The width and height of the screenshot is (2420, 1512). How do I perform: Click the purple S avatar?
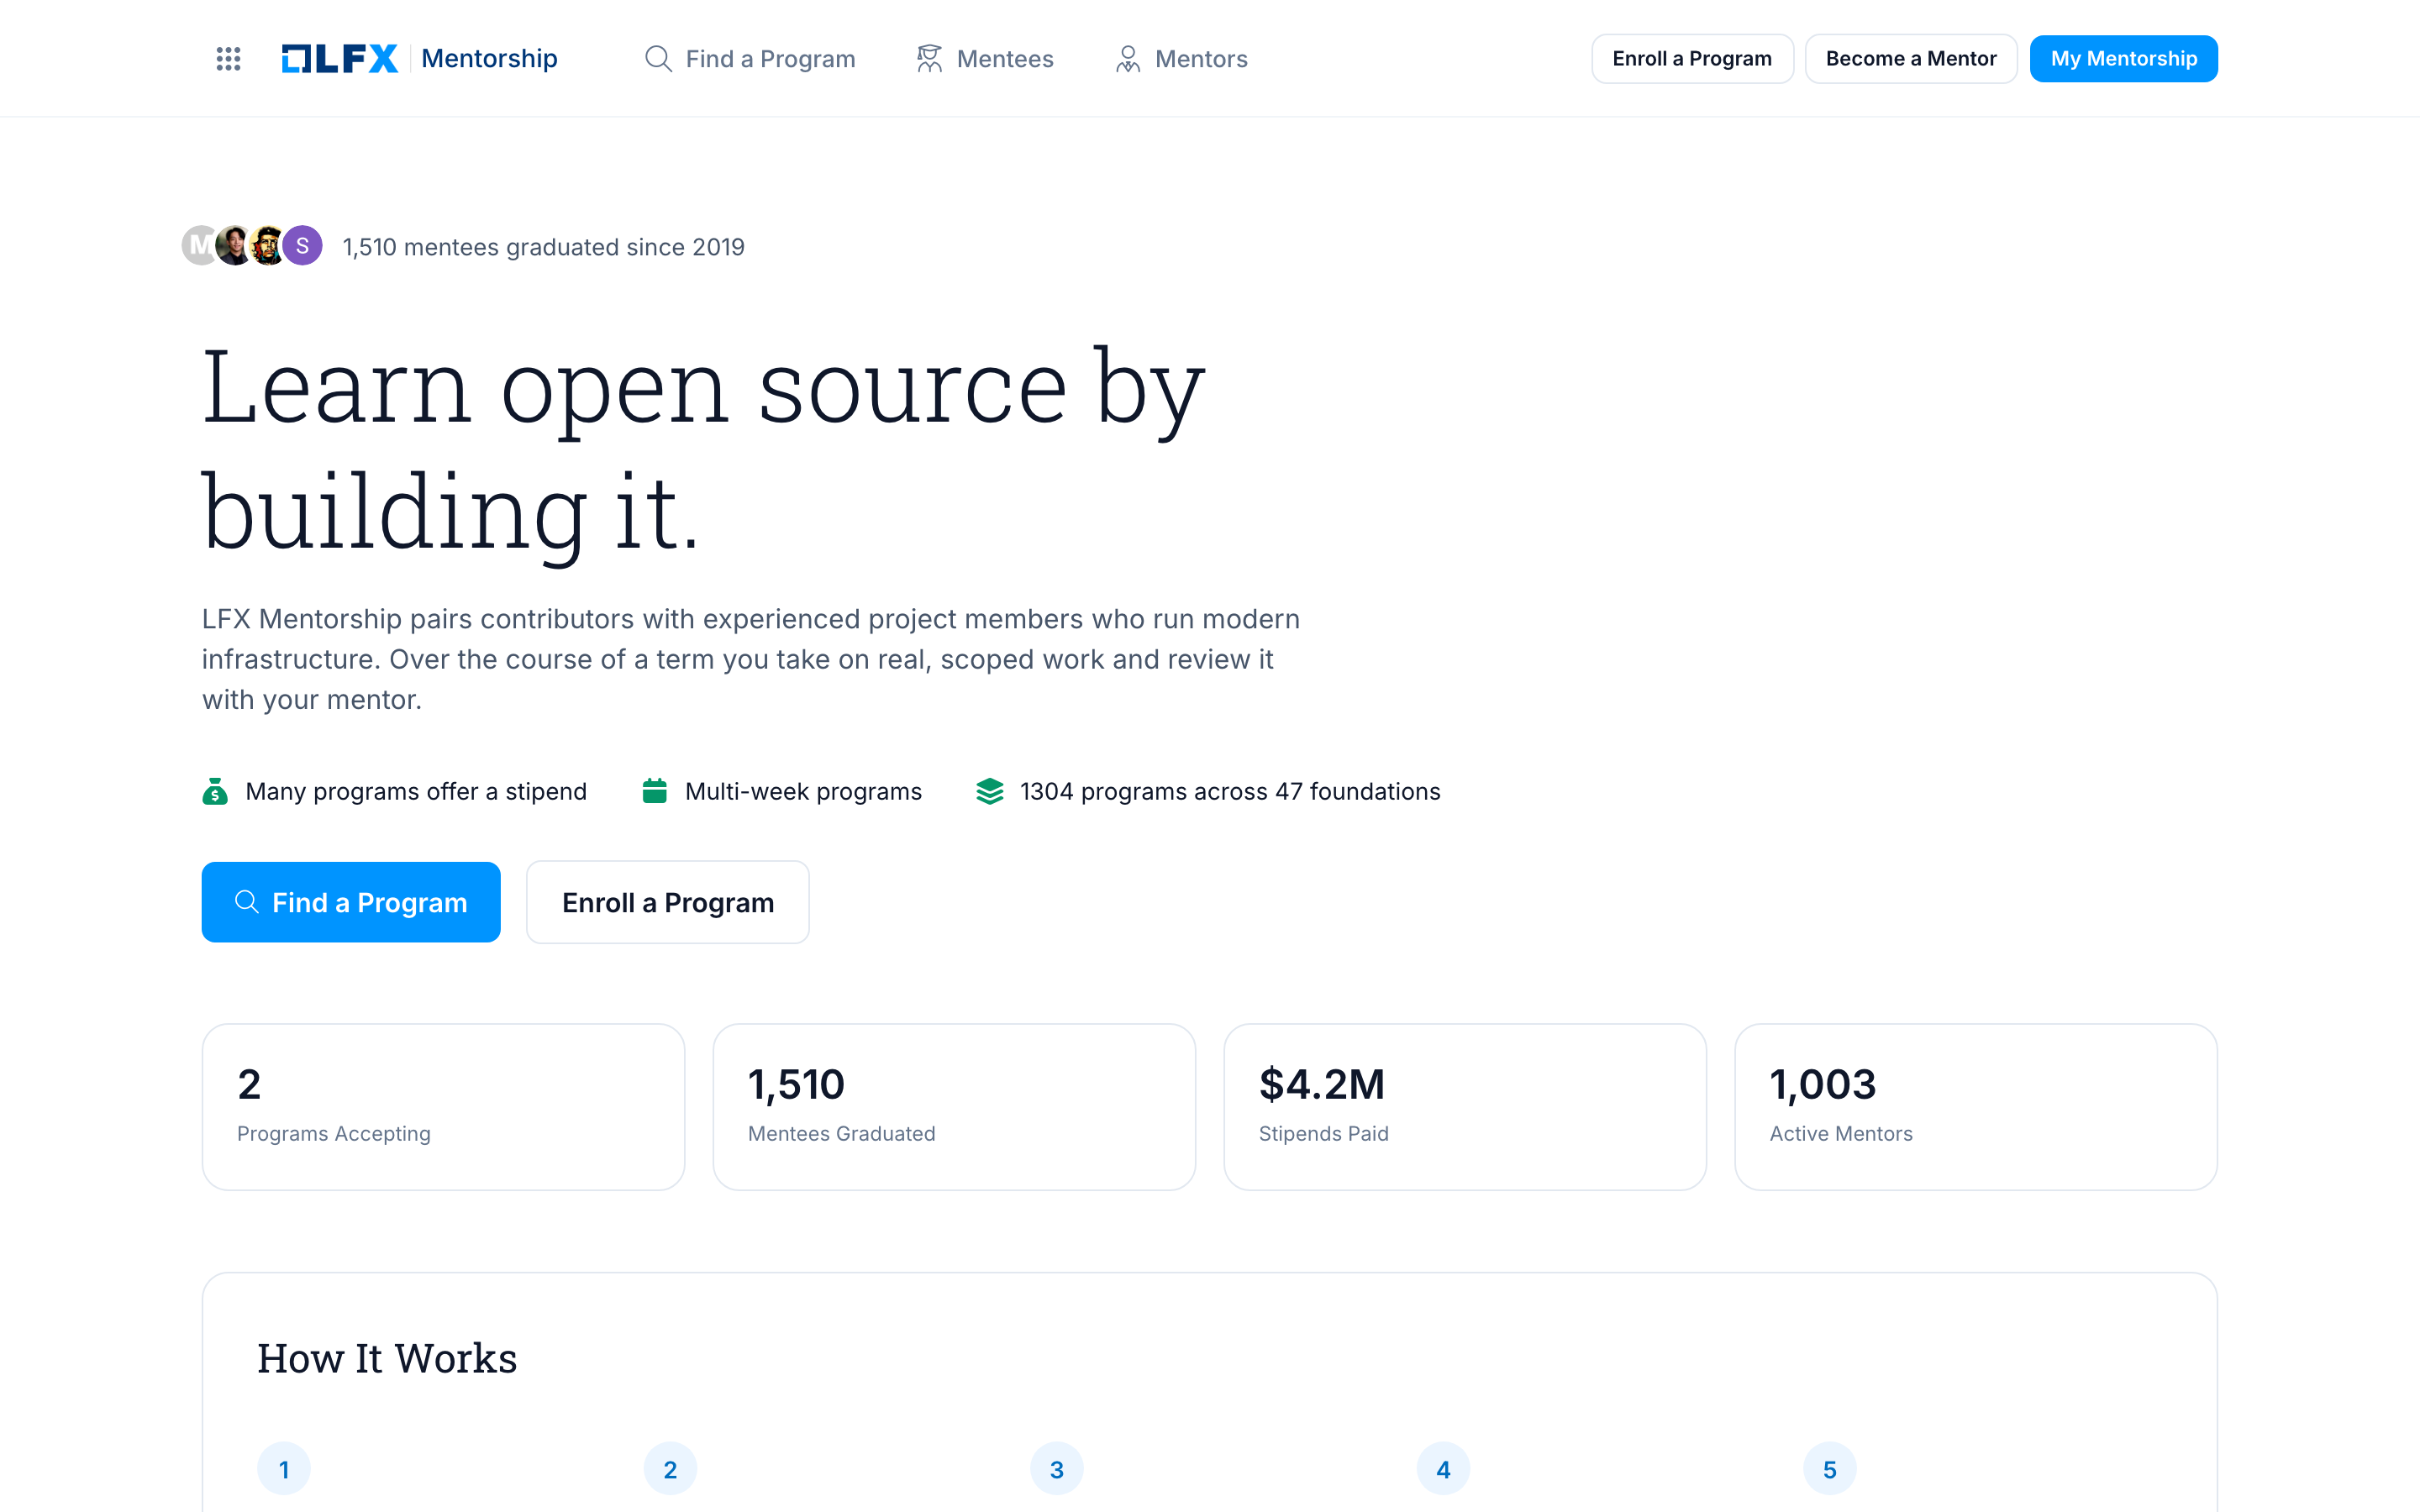tap(302, 245)
